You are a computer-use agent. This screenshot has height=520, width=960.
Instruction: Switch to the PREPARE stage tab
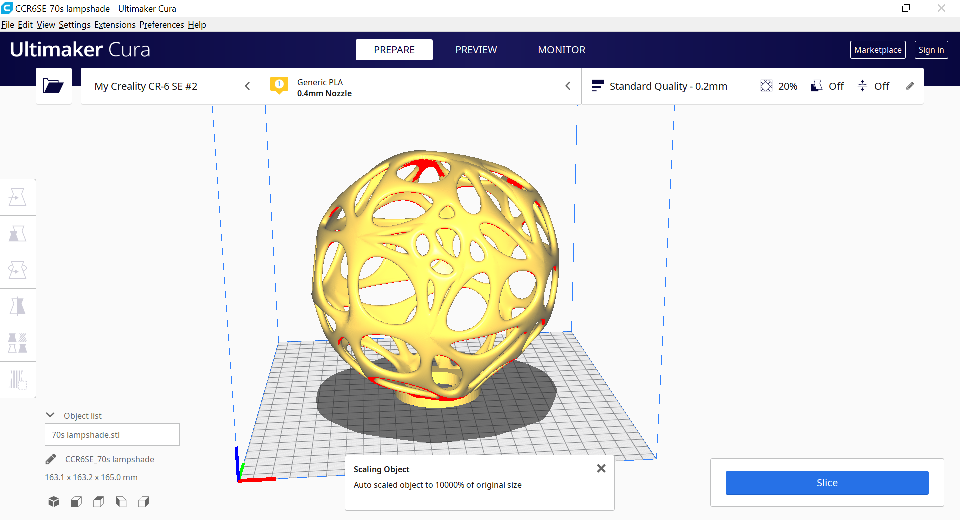click(394, 50)
